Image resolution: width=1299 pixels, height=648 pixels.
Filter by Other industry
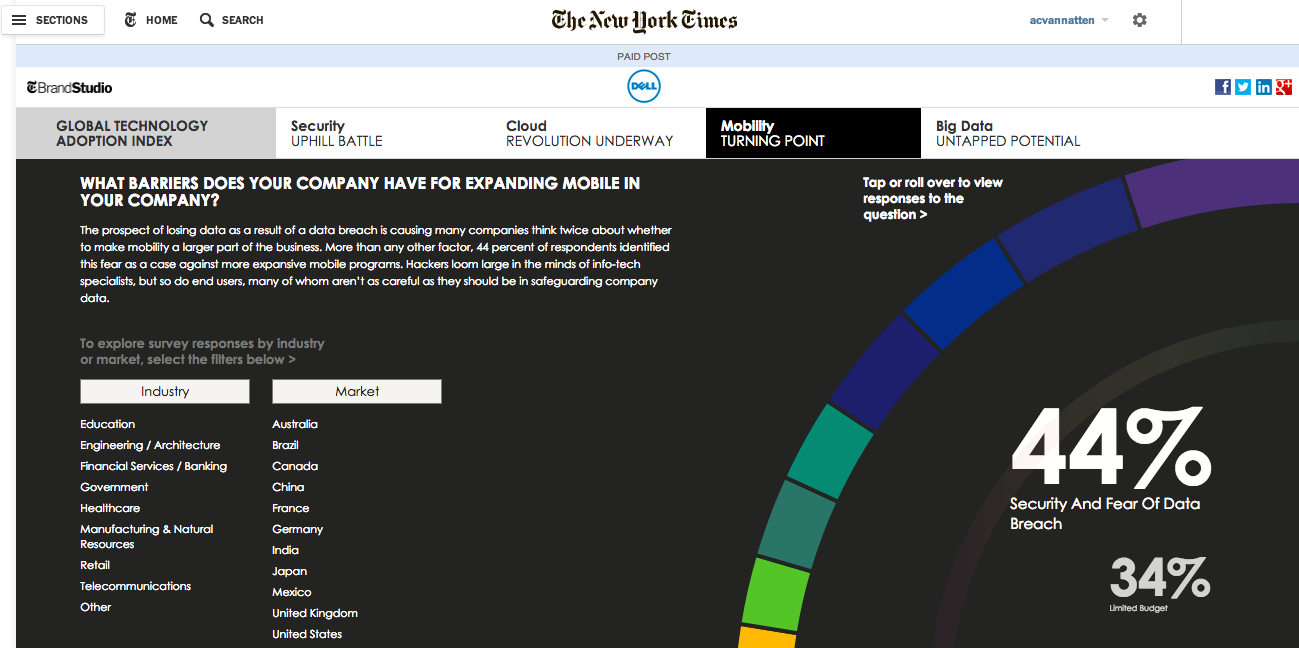tap(96, 607)
